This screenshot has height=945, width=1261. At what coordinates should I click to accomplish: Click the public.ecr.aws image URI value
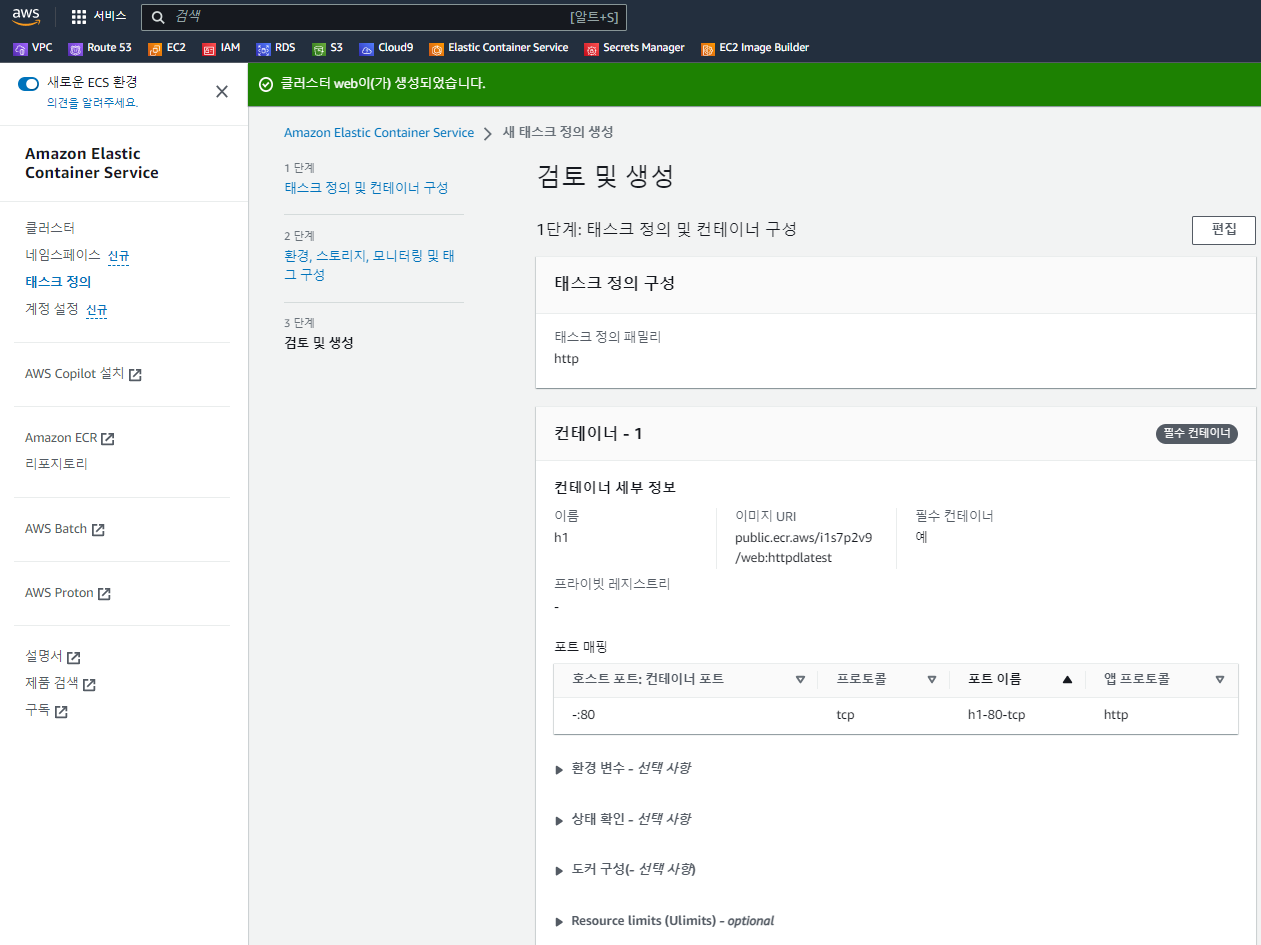pos(803,547)
